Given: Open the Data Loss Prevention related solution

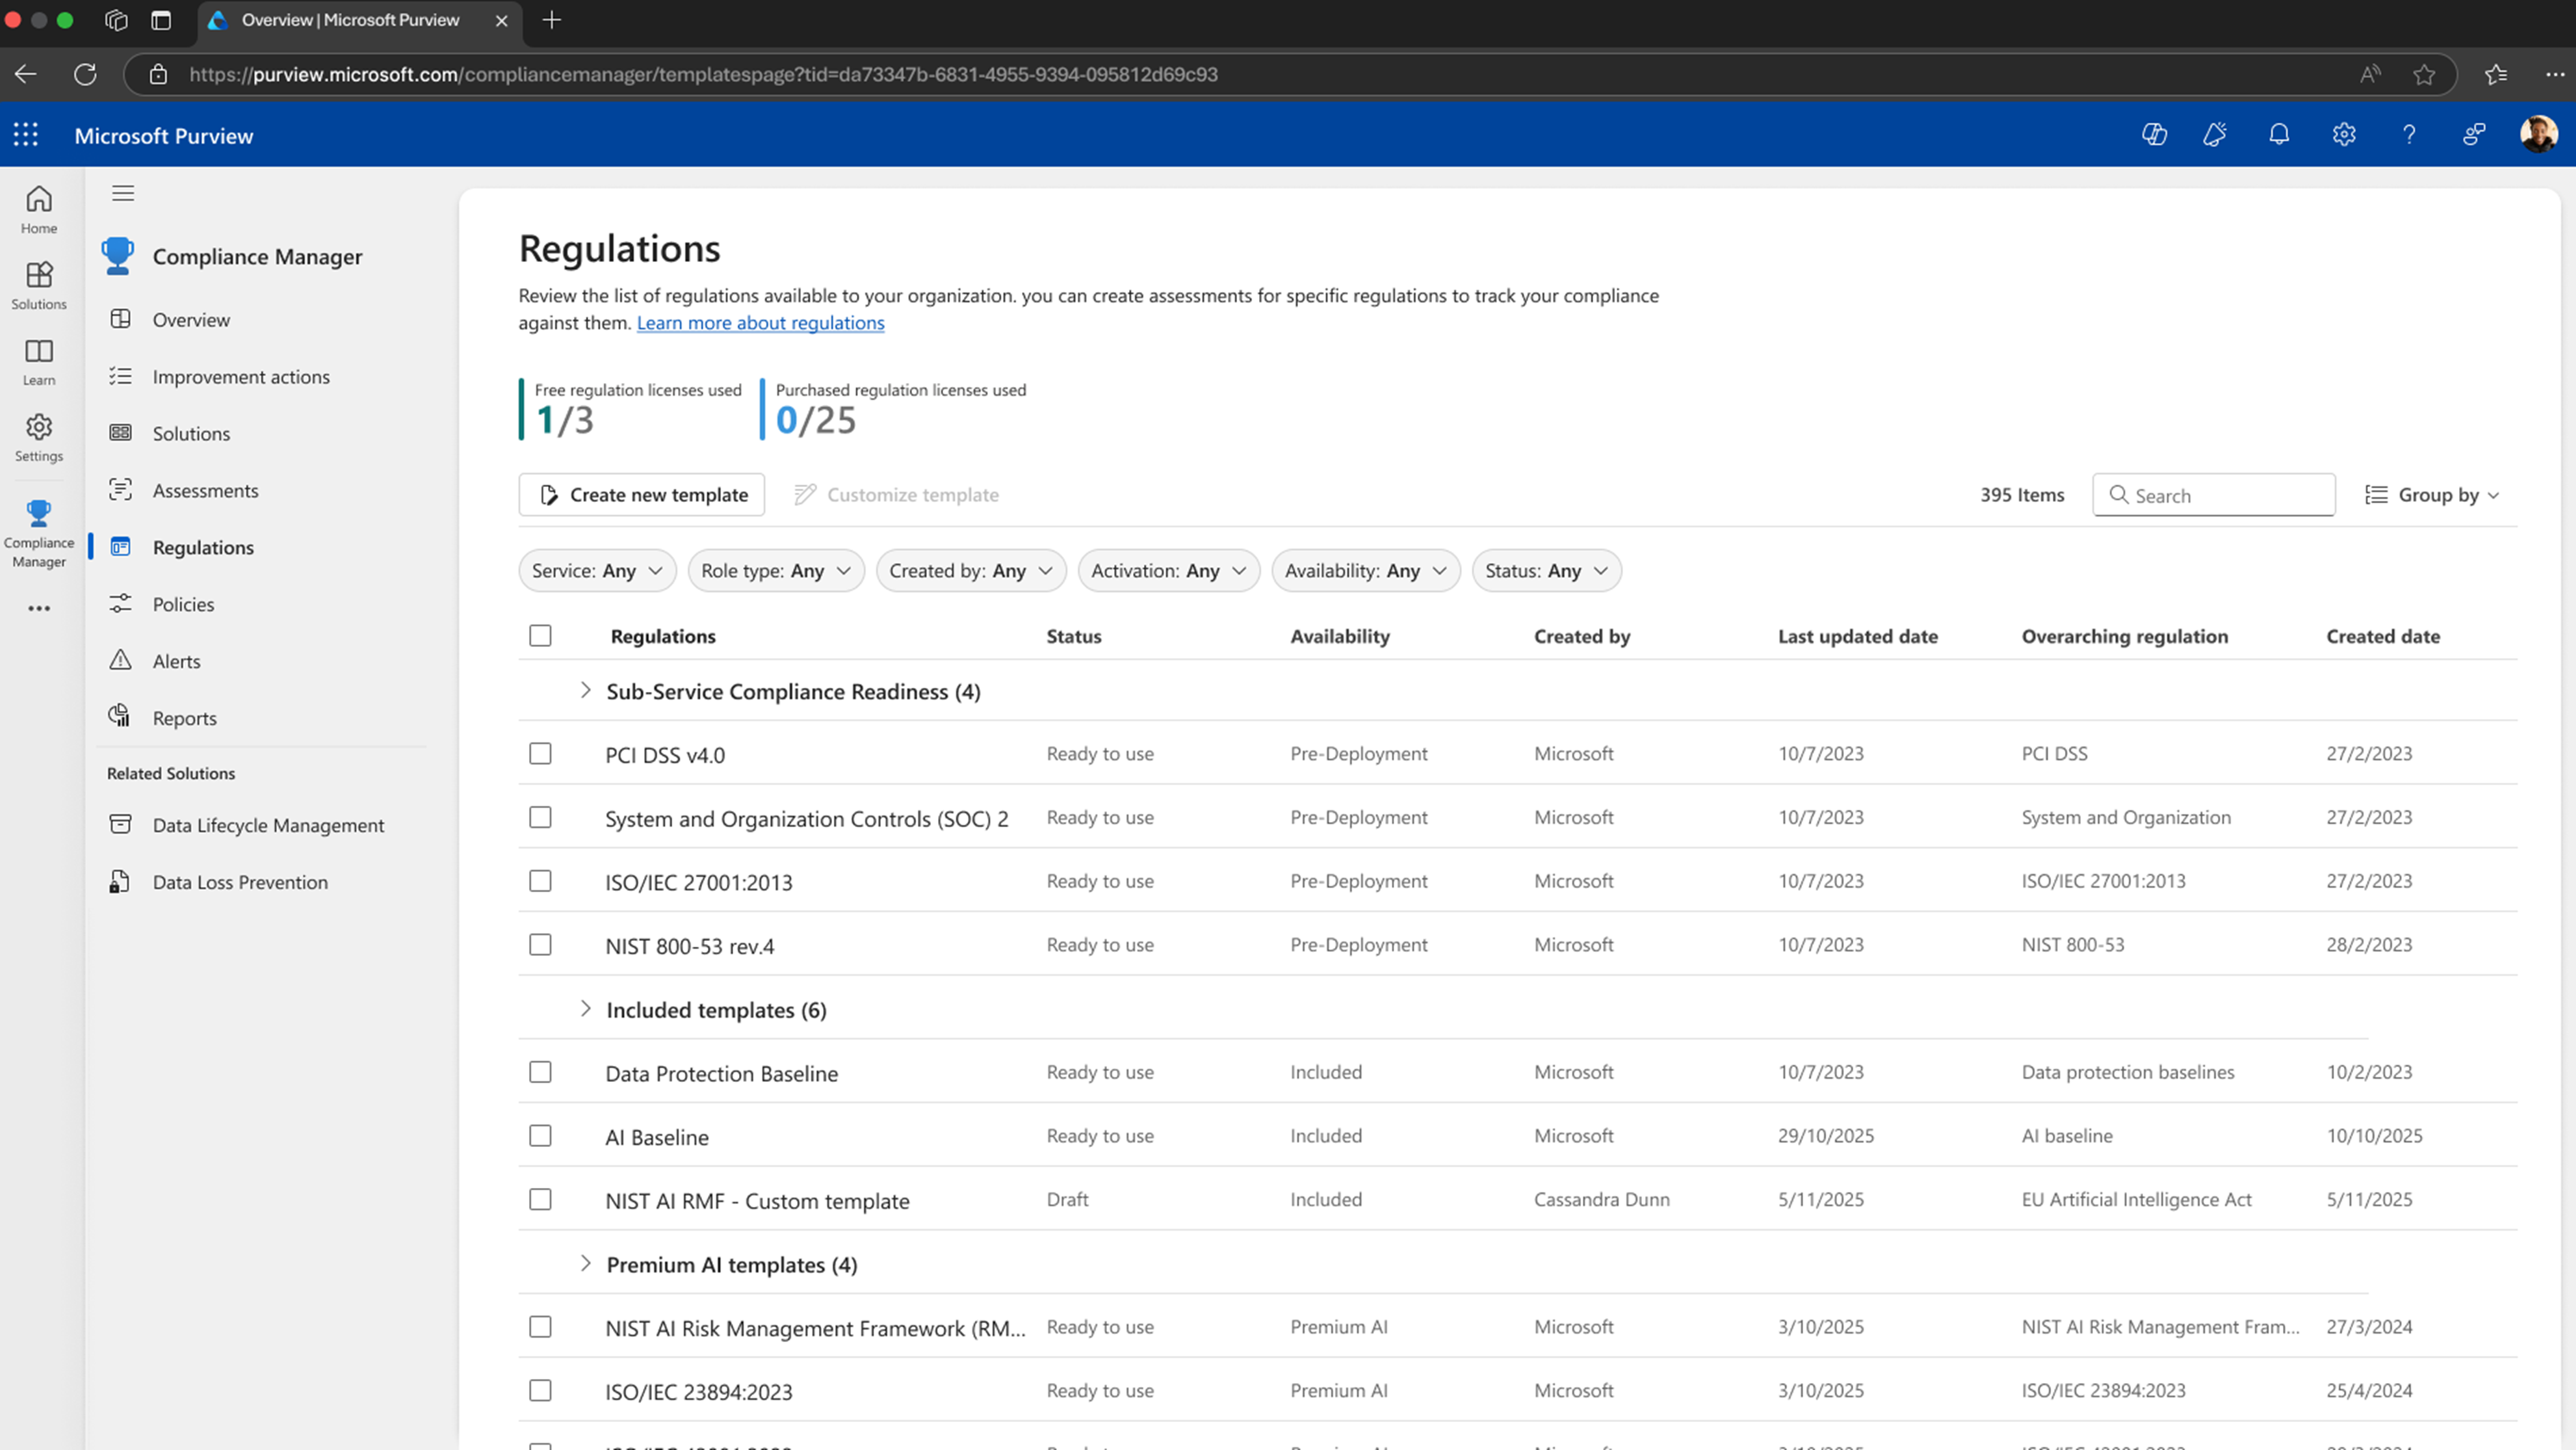Looking at the screenshot, I should click(x=240, y=883).
